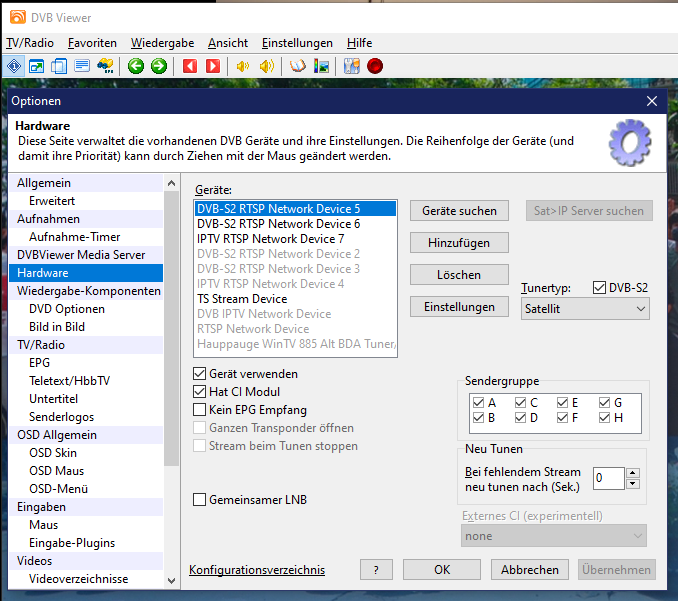This screenshot has width=678, height=601.
Task: Toggle the DVB-S2 tuner type checkbox
Action: (599, 288)
